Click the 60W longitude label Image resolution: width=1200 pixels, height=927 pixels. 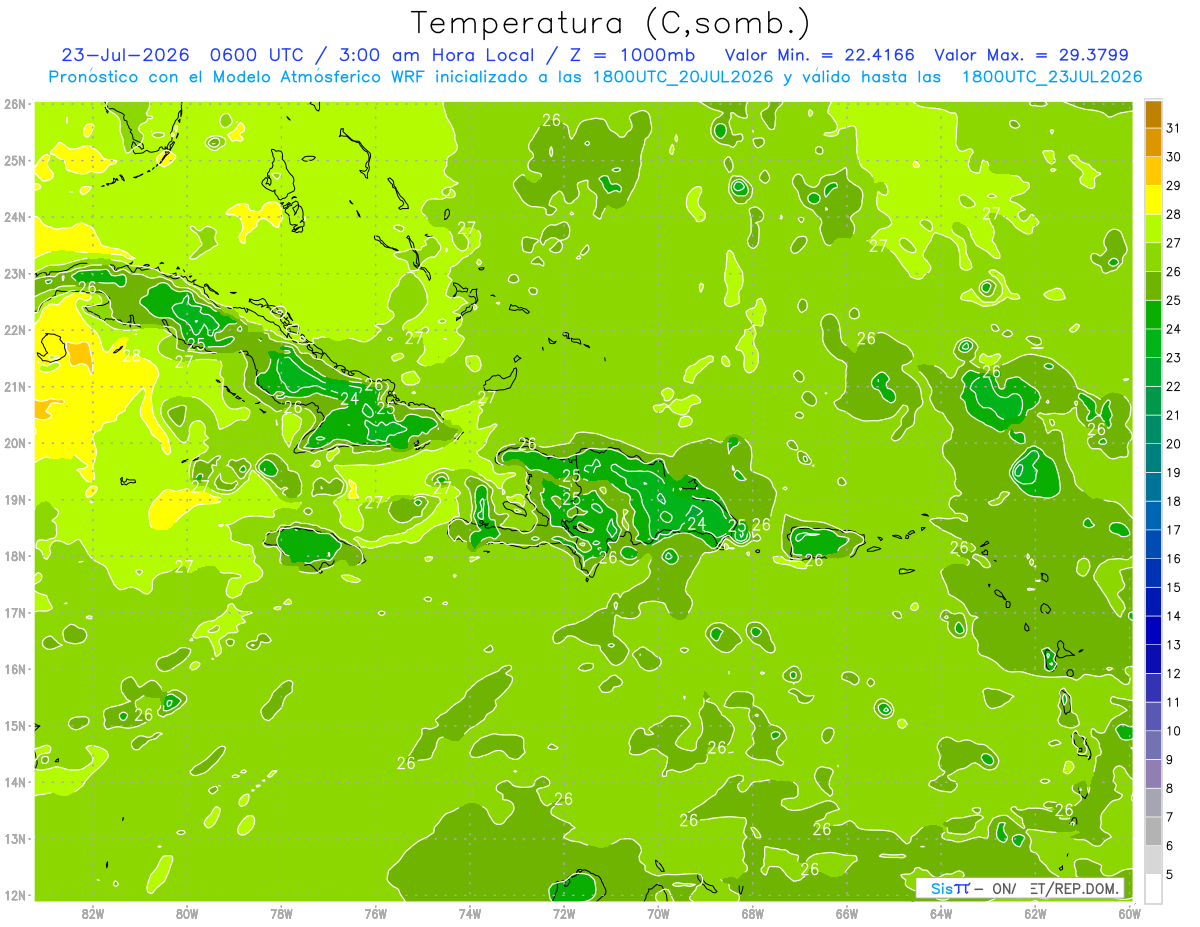coord(1129,913)
